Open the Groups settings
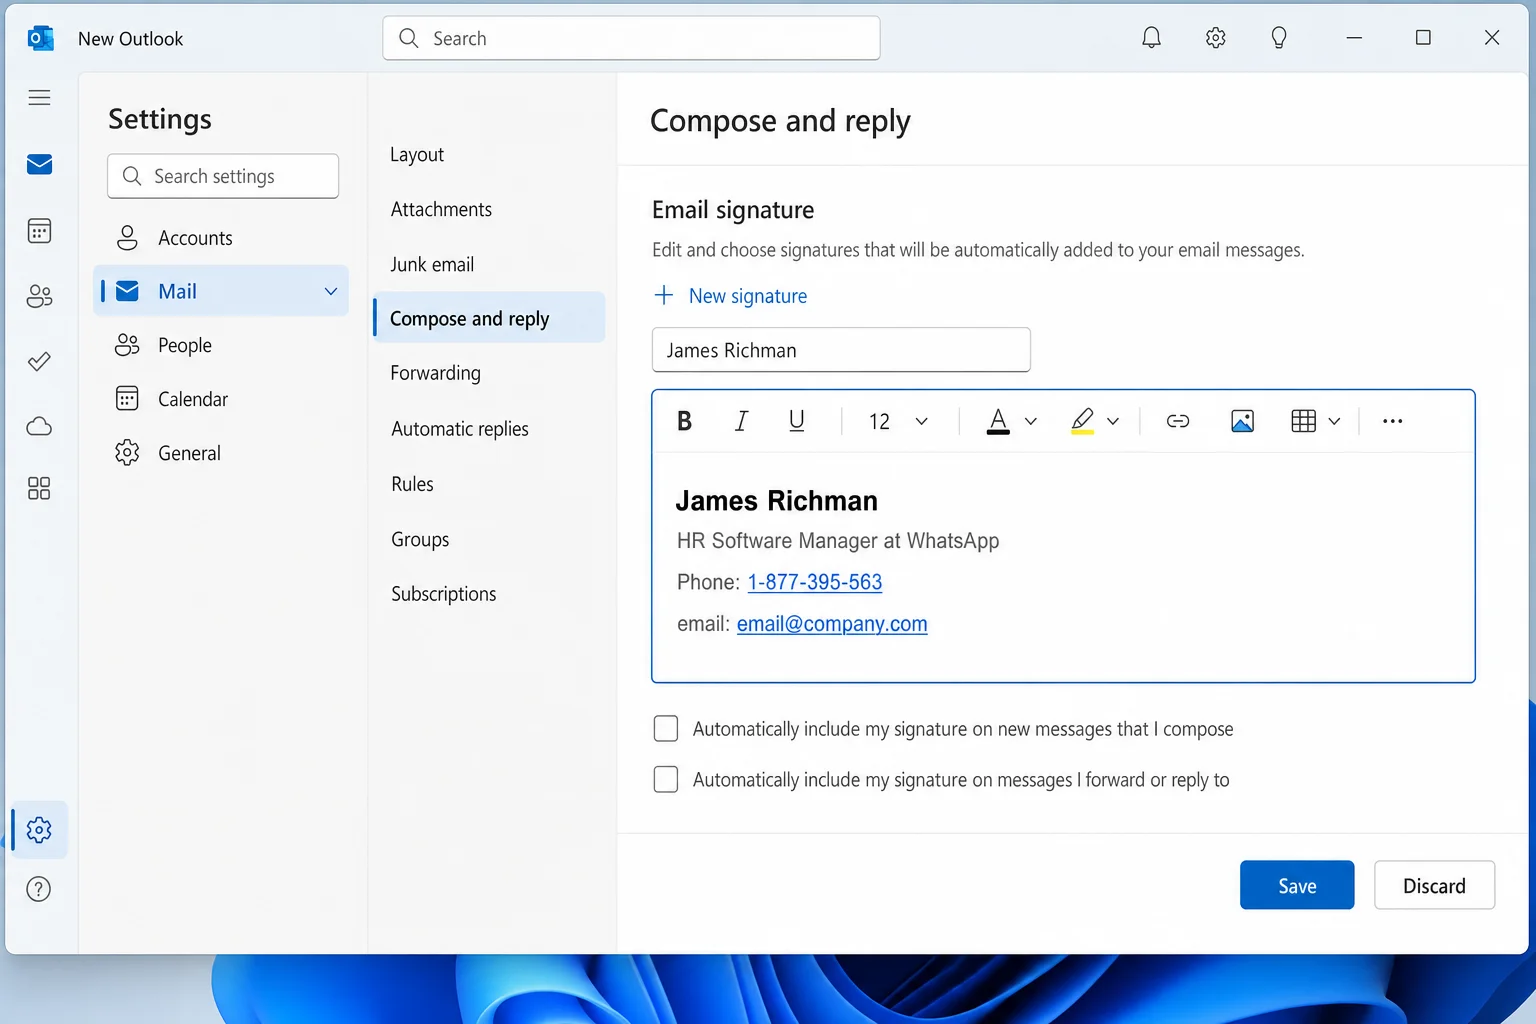Image resolution: width=1536 pixels, height=1024 pixels. pyautogui.click(x=420, y=539)
